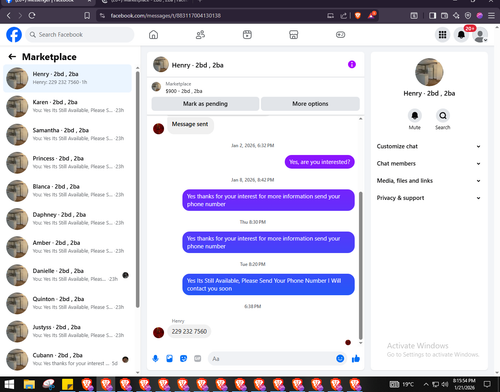Open the browser hamburger menu
Image resolution: width=500 pixels, height=392 pixels.
pyautogui.click(x=491, y=16)
